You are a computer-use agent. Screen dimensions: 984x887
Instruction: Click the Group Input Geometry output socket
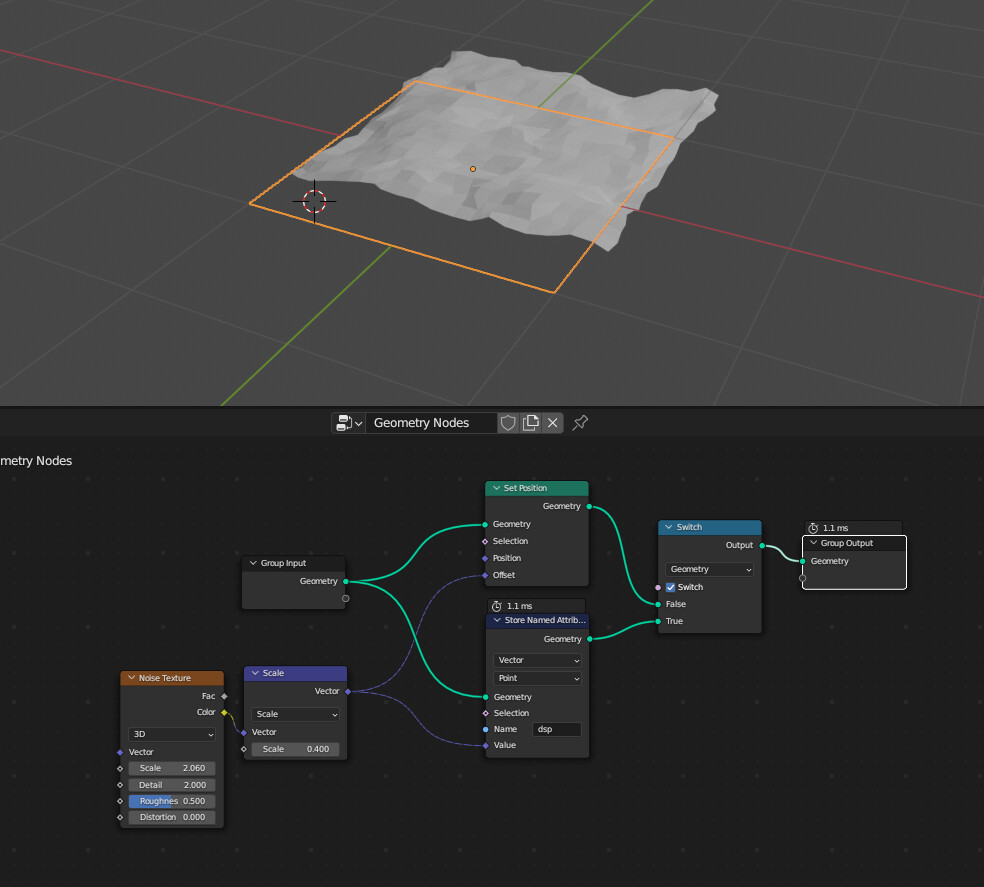346,582
